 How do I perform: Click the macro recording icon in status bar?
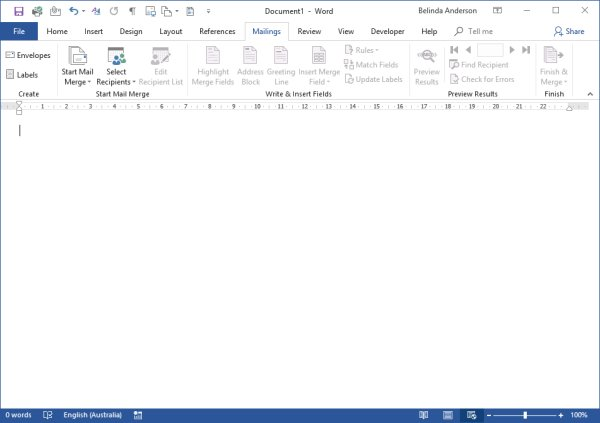tap(138, 415)
